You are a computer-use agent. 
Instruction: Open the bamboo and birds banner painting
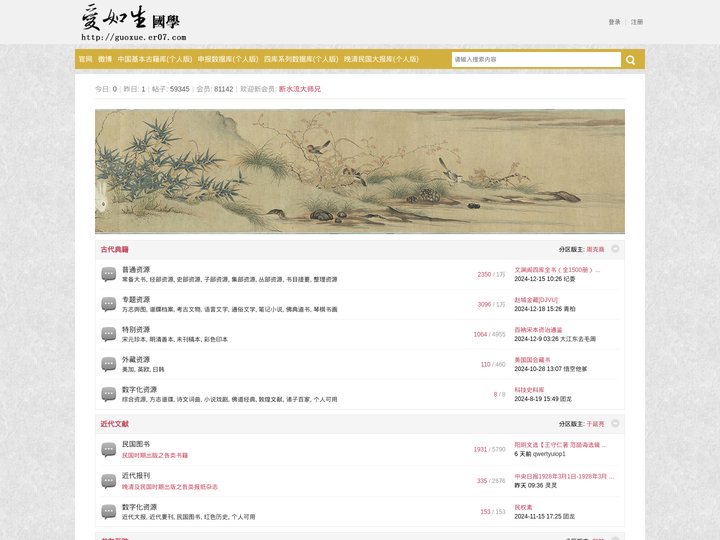(x=360, y=171)
